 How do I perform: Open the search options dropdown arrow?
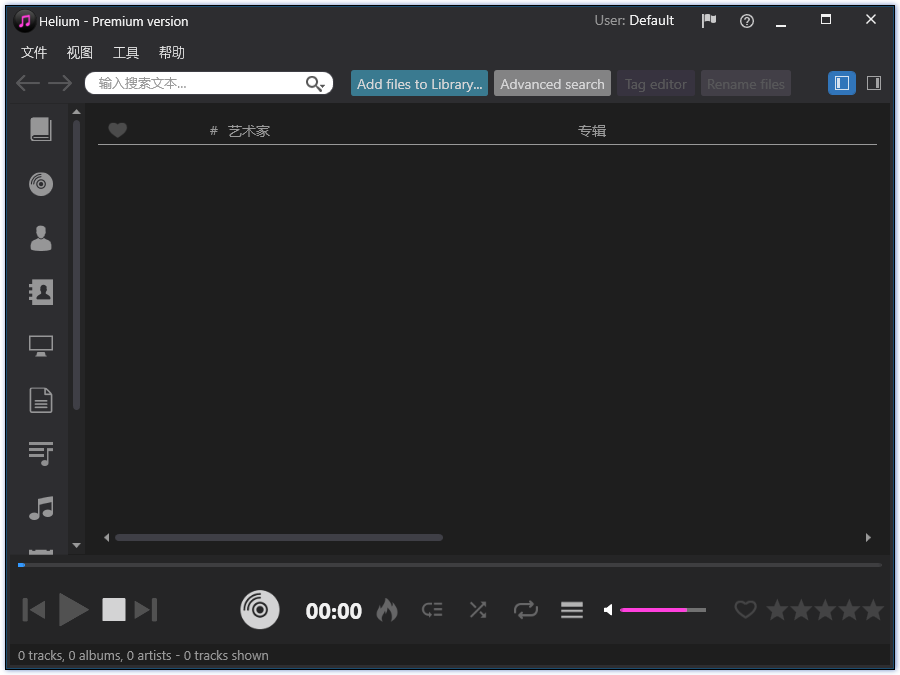pyautogui.click(x=323, y=87)
